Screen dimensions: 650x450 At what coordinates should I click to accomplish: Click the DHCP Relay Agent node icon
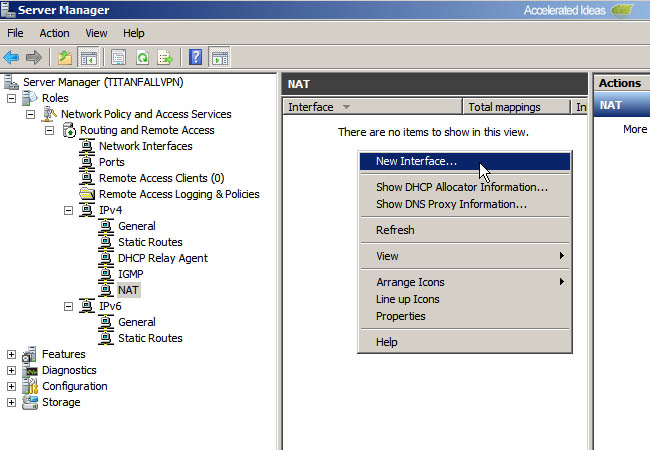point(106,258)
